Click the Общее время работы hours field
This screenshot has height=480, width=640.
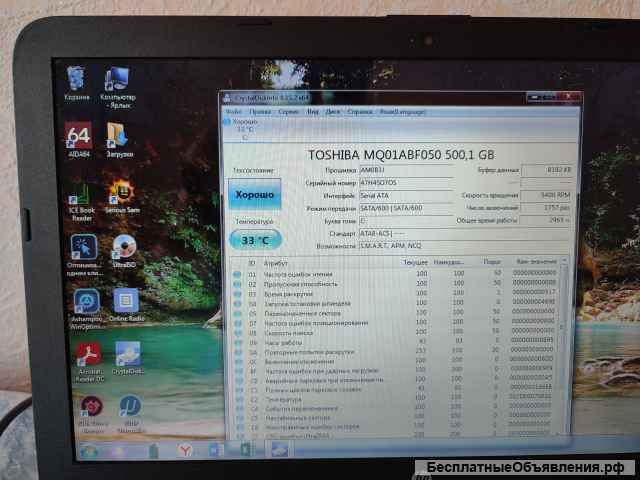click(547, 220)
